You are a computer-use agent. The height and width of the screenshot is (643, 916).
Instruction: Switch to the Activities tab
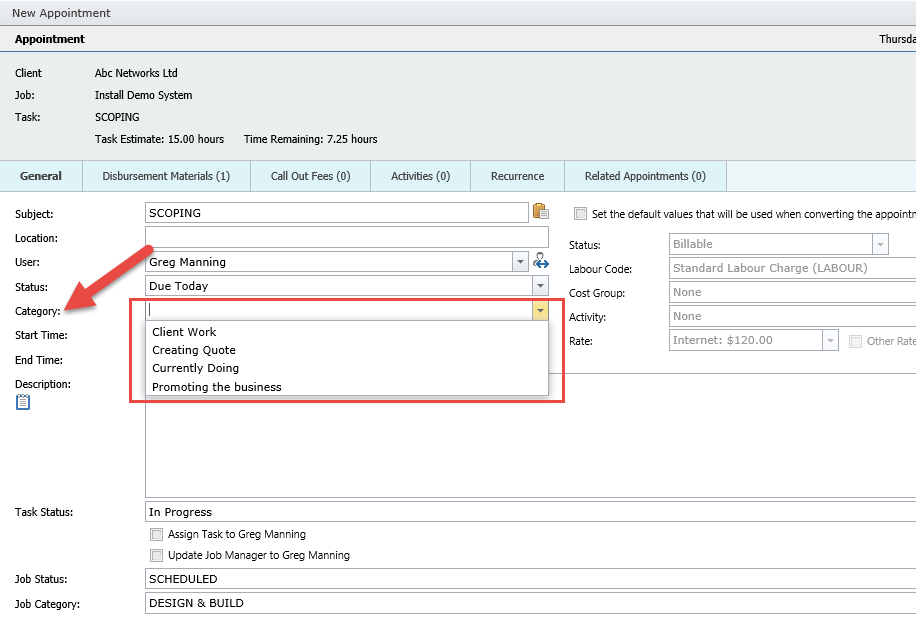(420, 175)
